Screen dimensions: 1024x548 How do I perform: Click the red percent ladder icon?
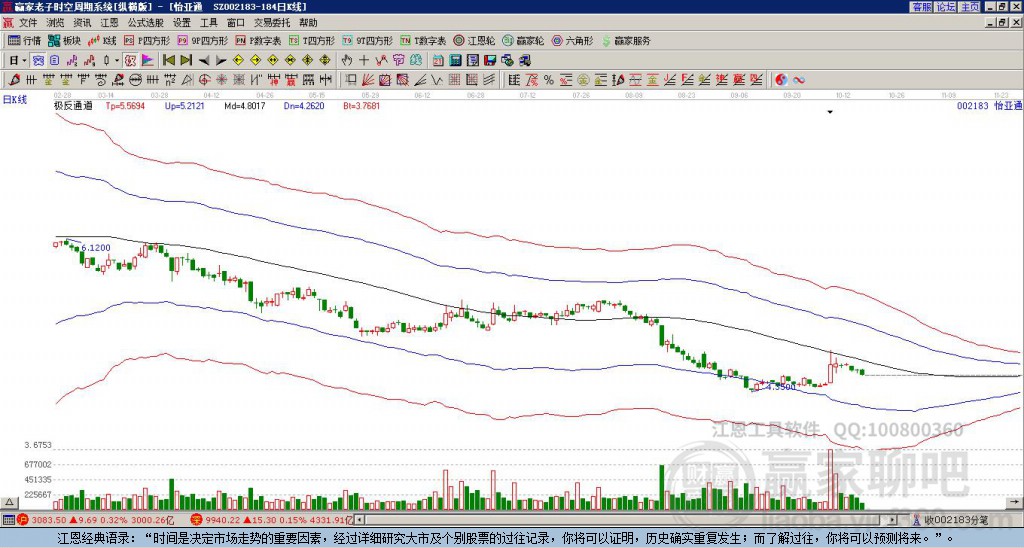click(x=566, y=80)
